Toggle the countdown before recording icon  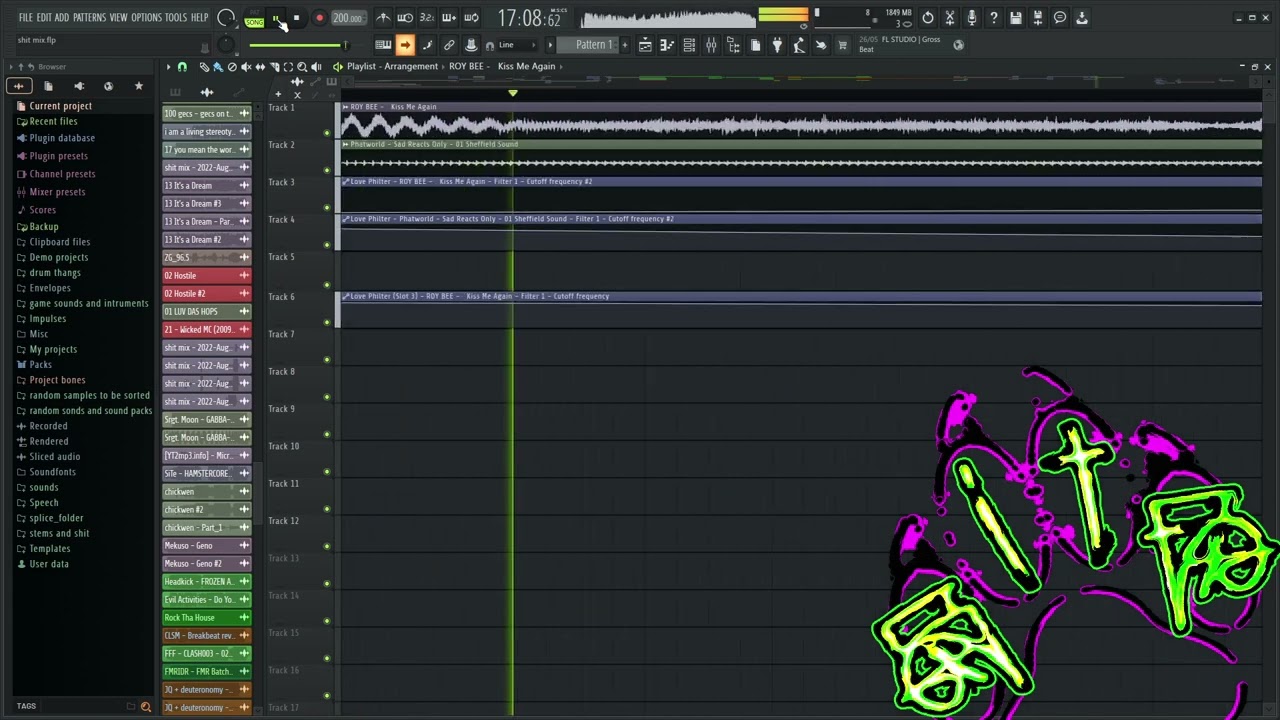(x=427, y=18)
